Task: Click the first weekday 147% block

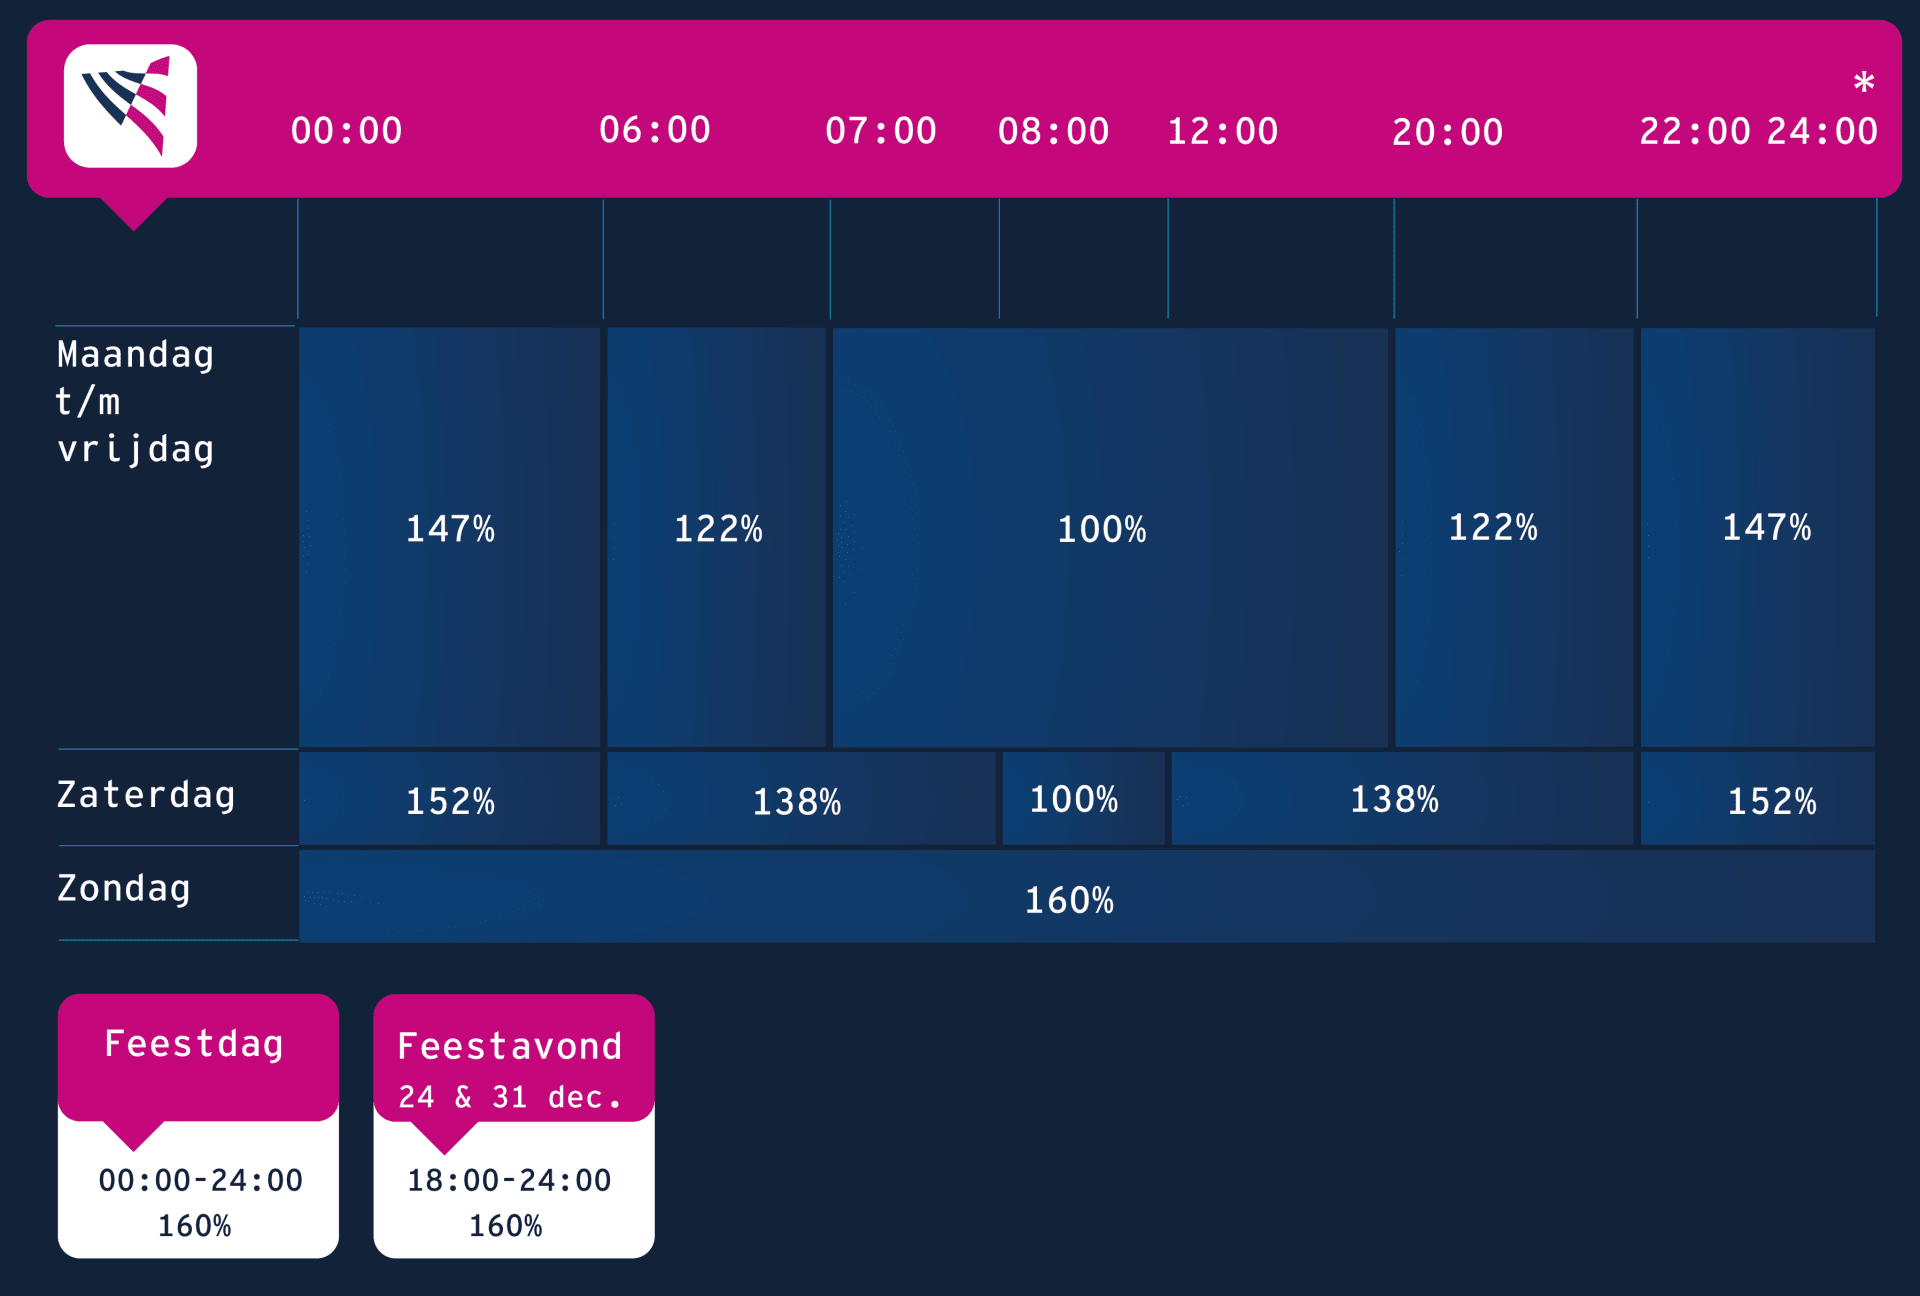Action: (450, 537)
